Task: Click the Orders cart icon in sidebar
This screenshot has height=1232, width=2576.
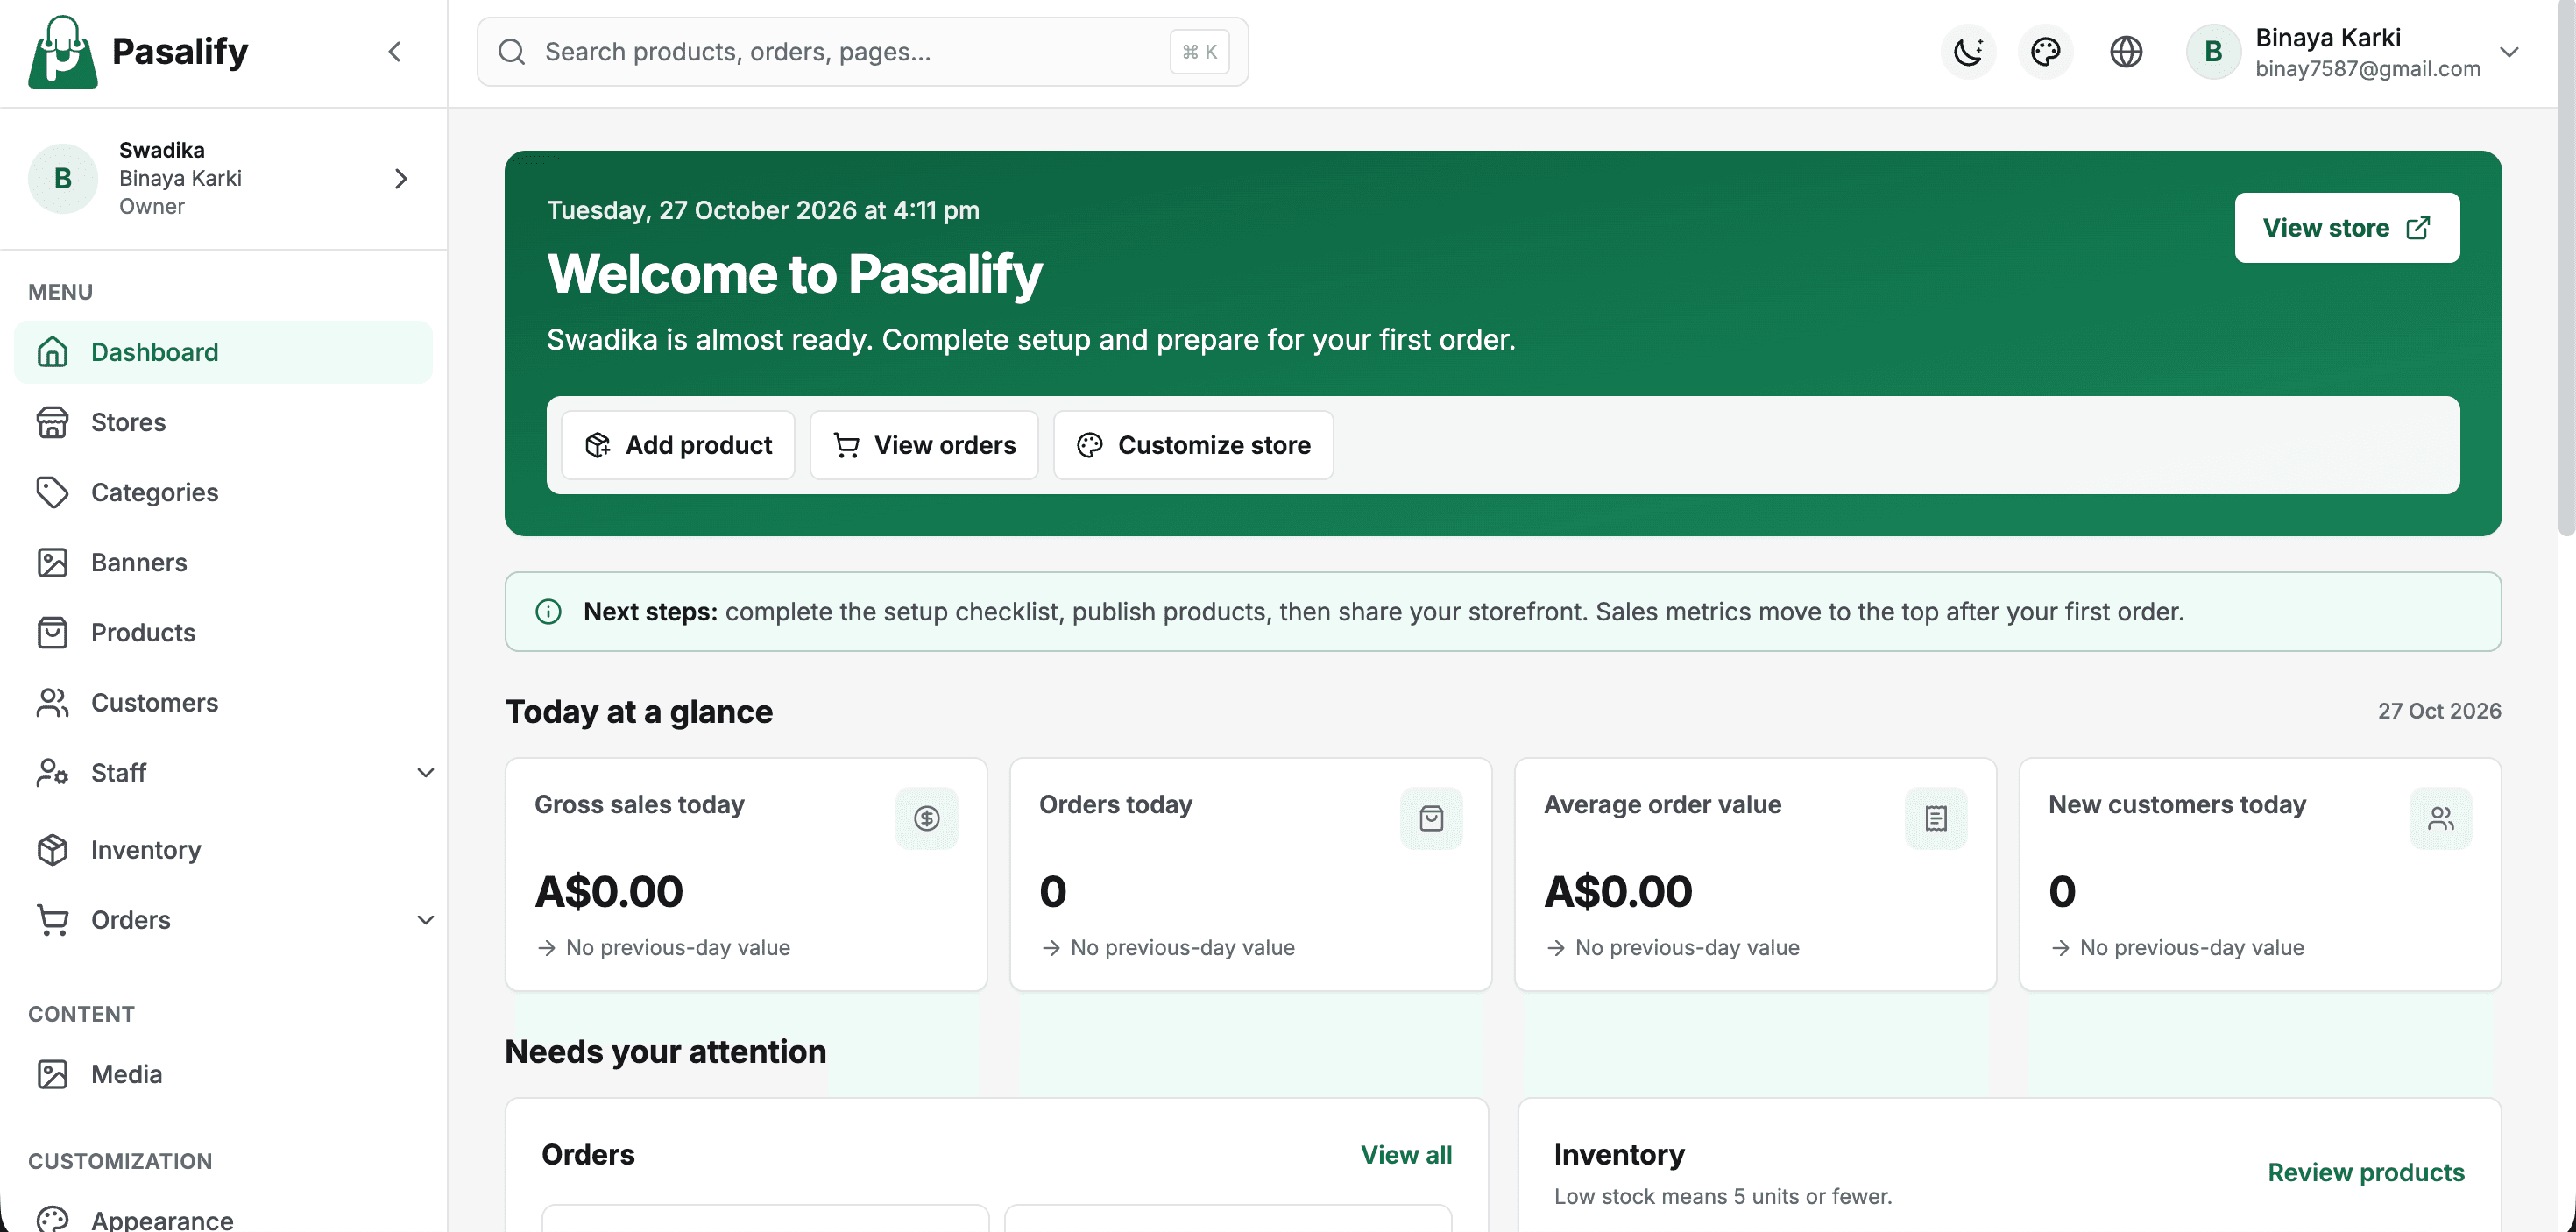Action: pos(52,920)
